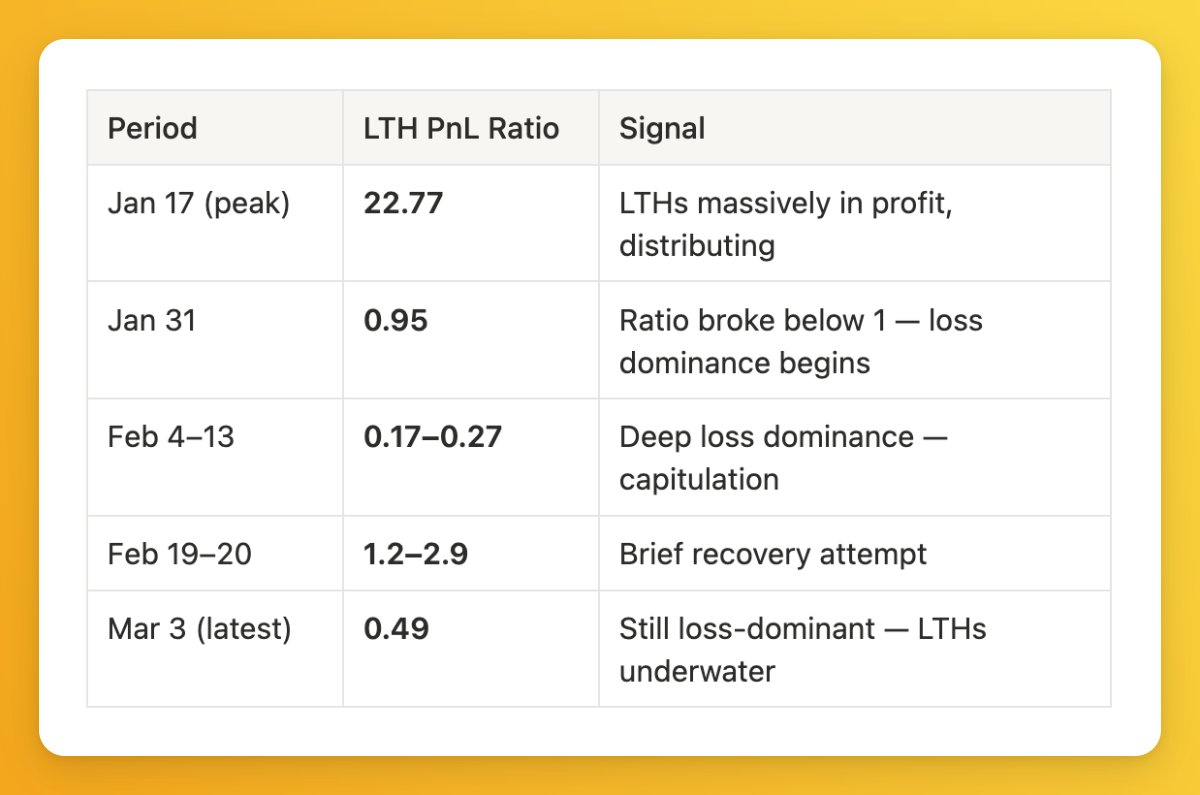
Task: Click the 22.77 ratio value
Action: pyautogui.click(x=403, y=204)
